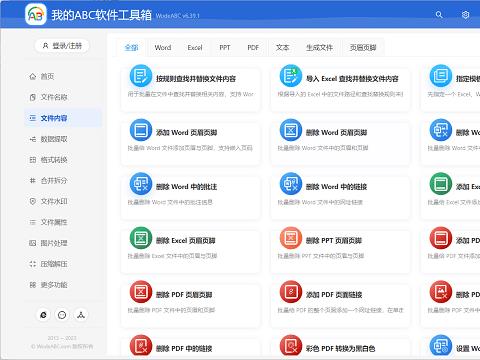The image size is (480, 360).
Task: Click the search magnifier icon in header
Action: tap(439, 15)
